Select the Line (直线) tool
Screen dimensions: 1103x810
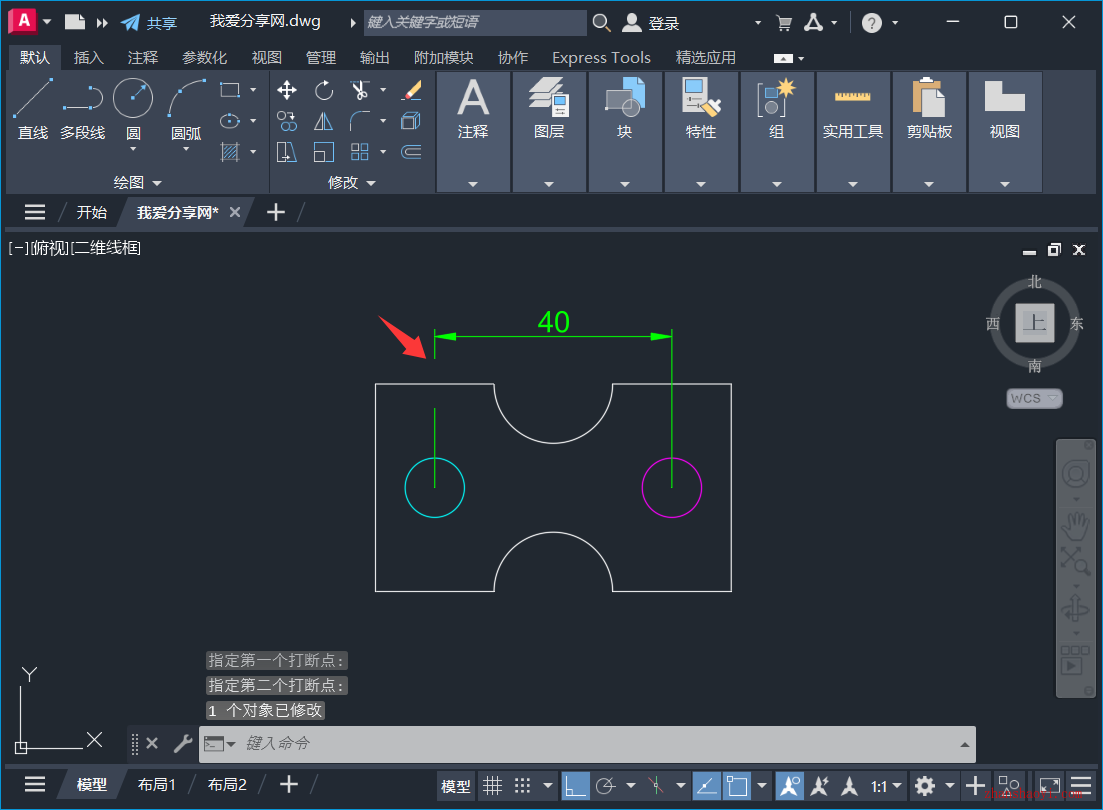pyautogui.click(x=33, y=109)
